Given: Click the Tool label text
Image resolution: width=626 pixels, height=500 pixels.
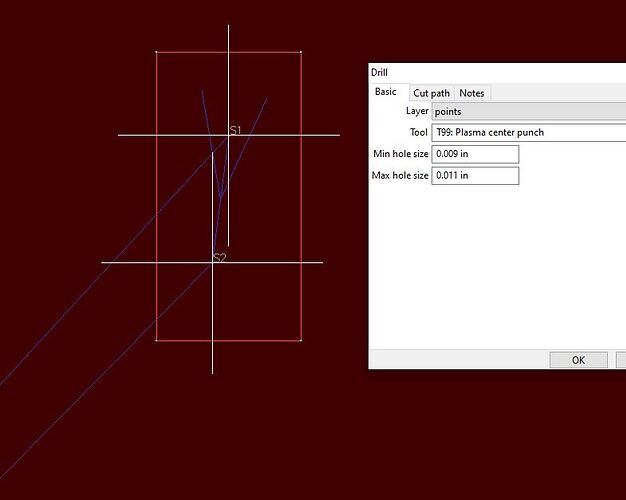Looking at the screenshot, I should tap(418, 132).
